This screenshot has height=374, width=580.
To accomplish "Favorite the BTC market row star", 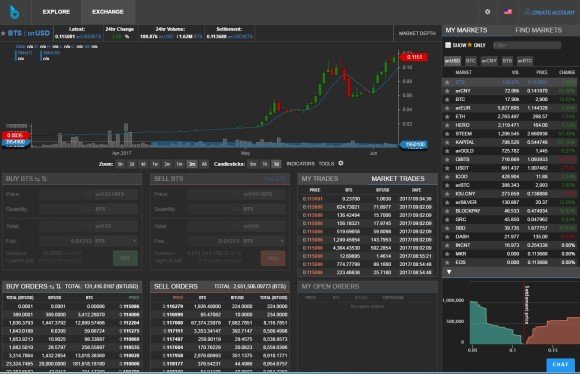I will point(447,99).
